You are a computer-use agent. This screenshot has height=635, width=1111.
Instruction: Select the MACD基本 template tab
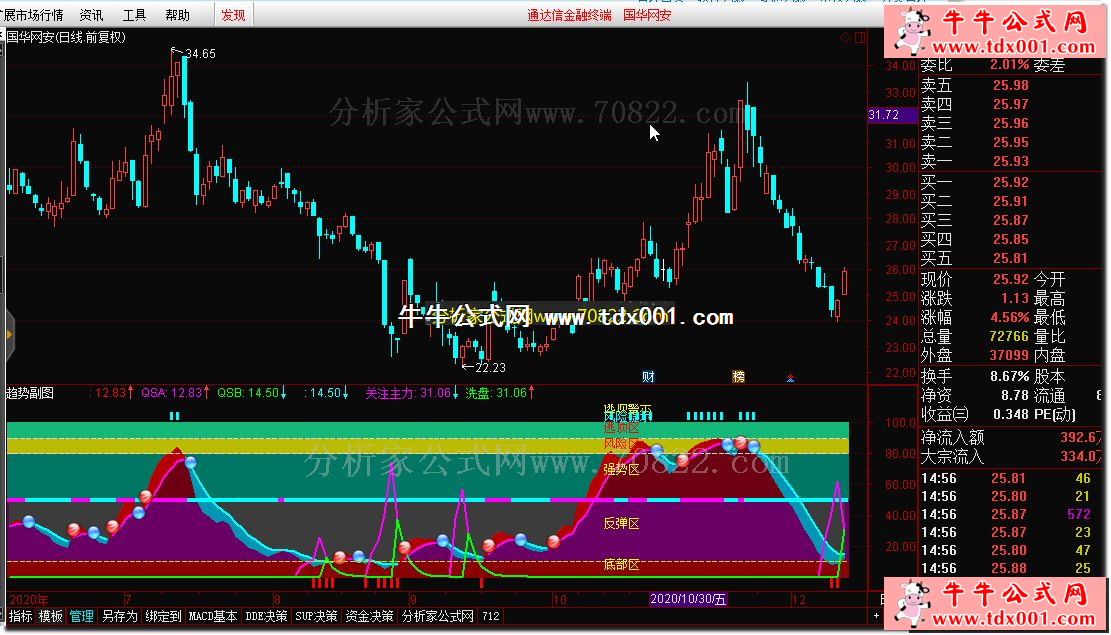point(213,617)
